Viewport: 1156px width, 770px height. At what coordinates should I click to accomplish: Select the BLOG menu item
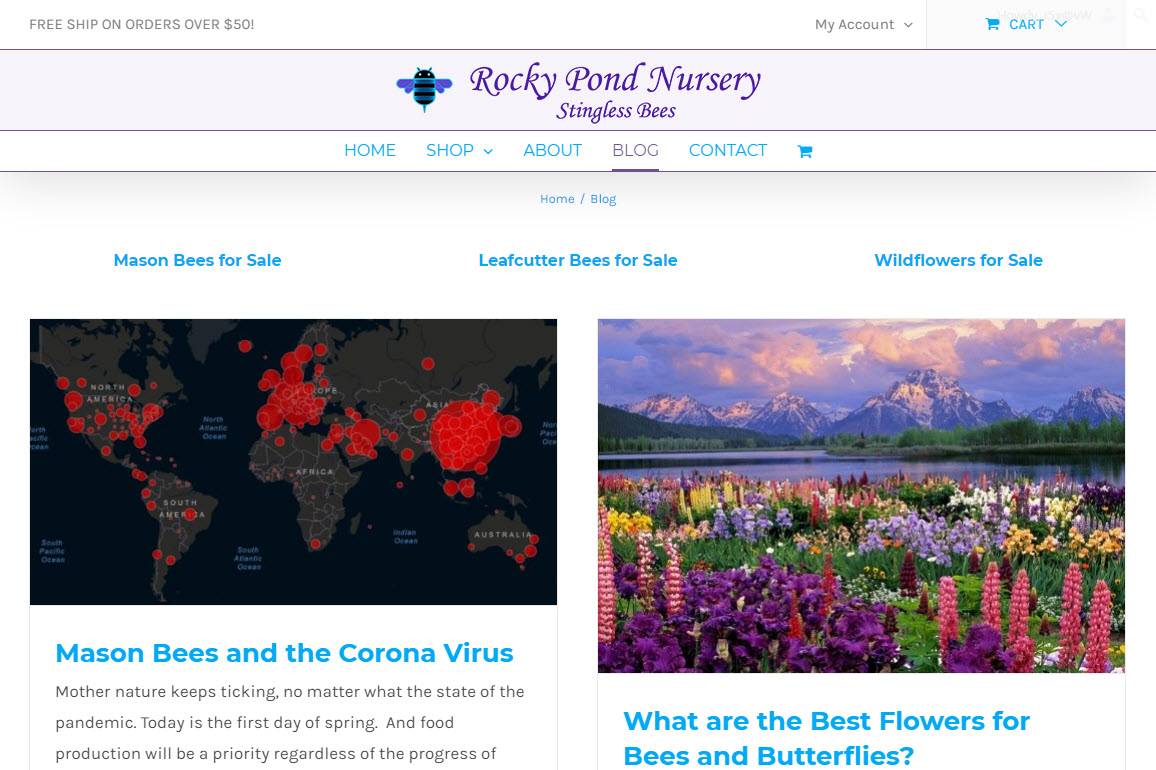[635, 150]
